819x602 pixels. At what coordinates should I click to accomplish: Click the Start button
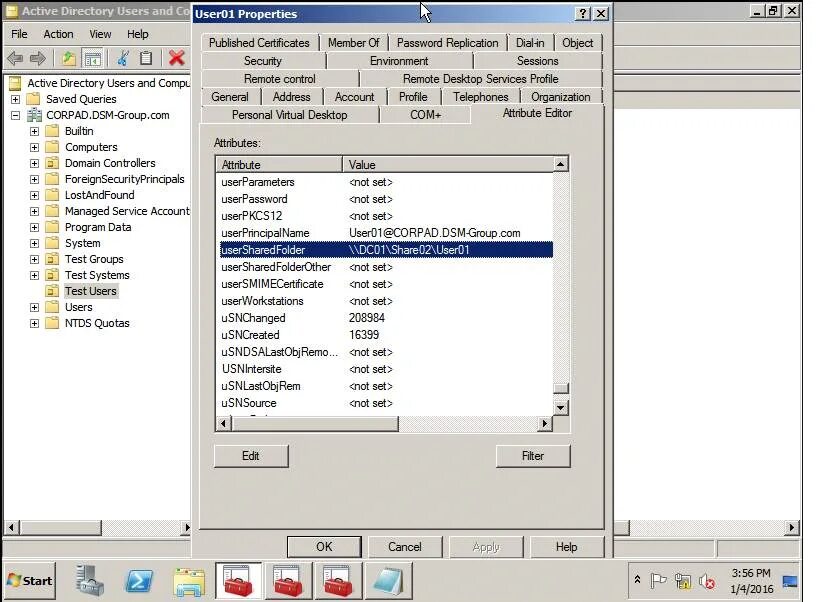click(x=30, y=581)
